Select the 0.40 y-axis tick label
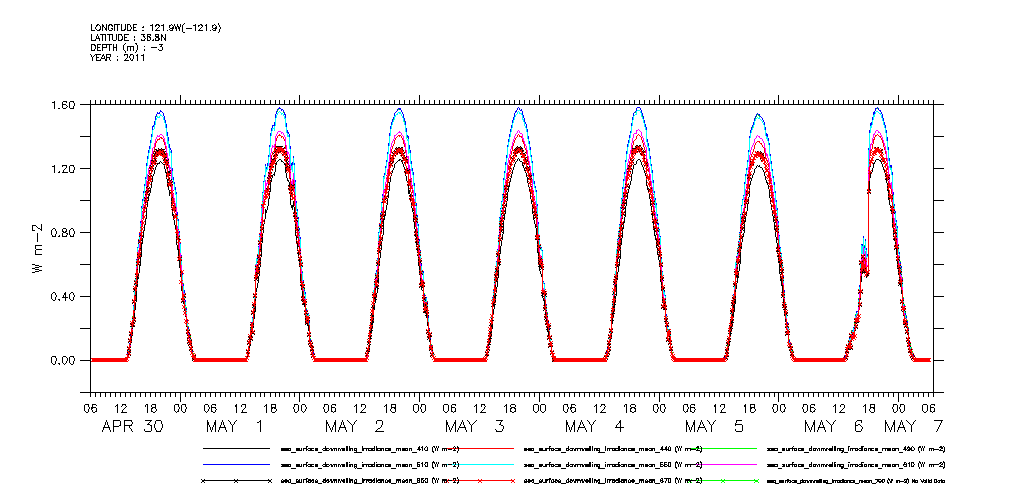This screenshot has height=504, width=1009. (x=64, y=297)
